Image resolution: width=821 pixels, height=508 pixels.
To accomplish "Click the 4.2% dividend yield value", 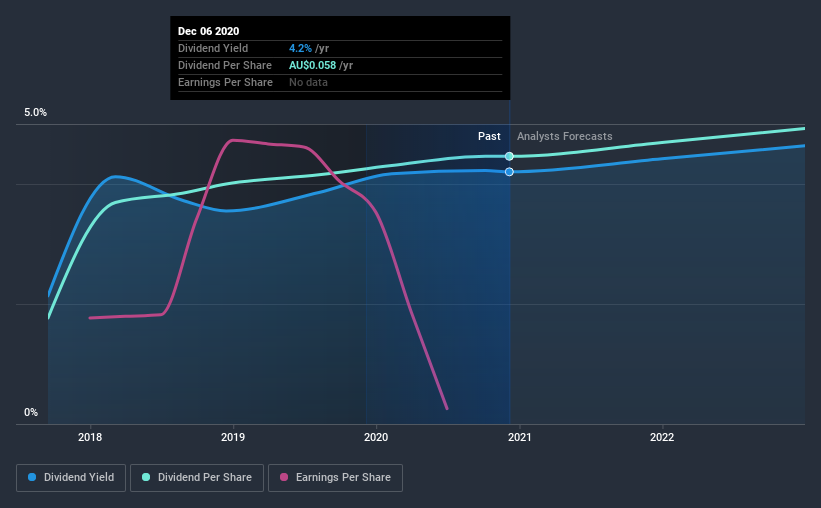I will [x=300, y=48].
